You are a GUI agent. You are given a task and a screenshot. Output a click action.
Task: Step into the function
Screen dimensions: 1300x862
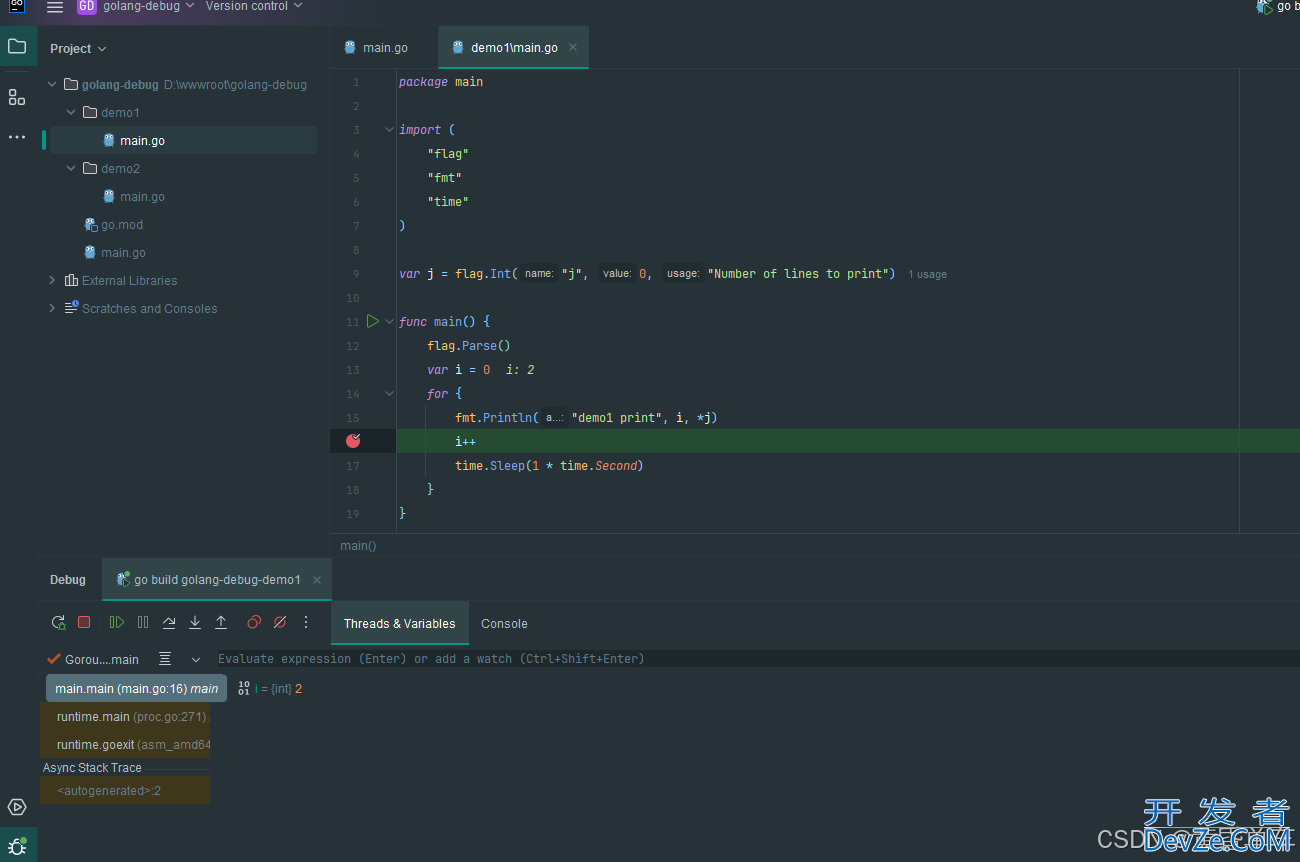click(x=195, y=622)
